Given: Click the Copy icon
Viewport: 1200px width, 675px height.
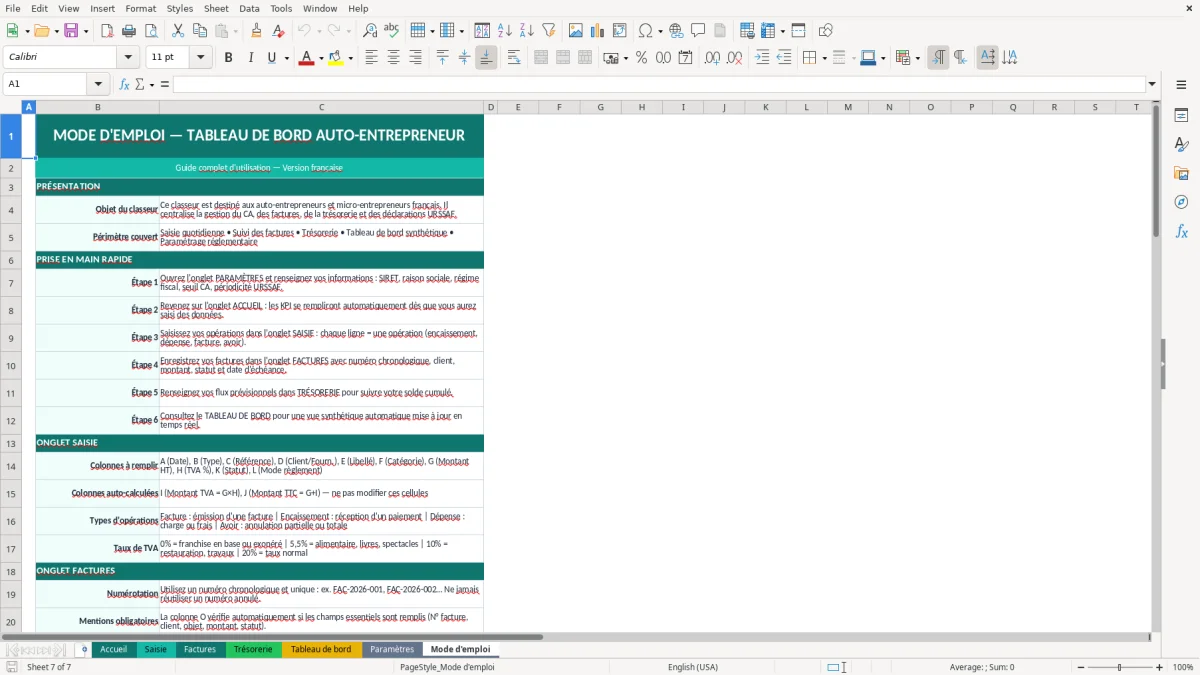Looking at the screenshot, I should click(199, 31).
